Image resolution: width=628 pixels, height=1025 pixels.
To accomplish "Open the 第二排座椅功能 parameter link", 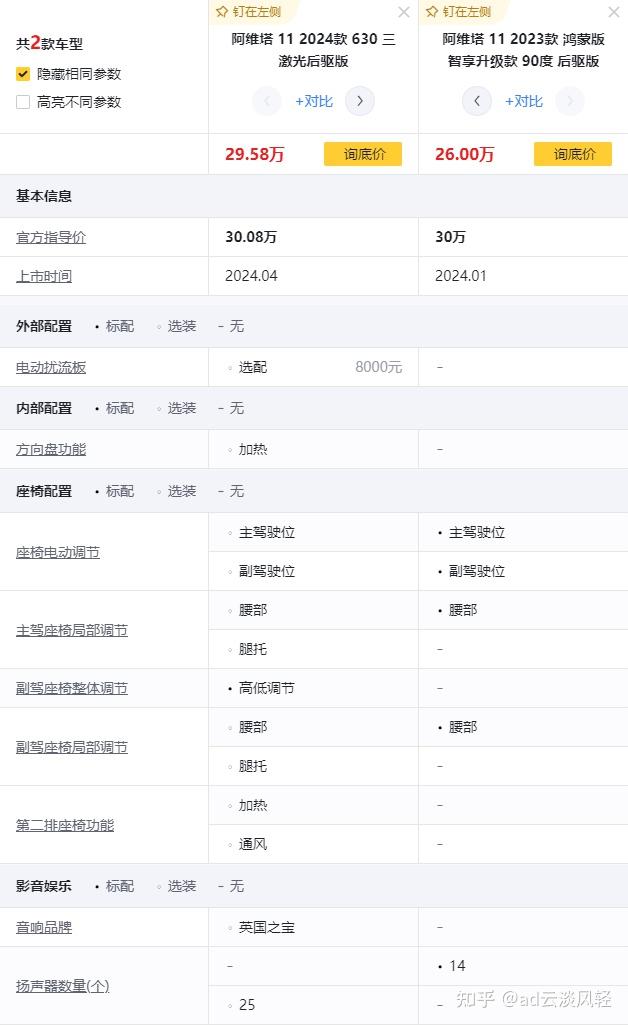I will point(65,825).
